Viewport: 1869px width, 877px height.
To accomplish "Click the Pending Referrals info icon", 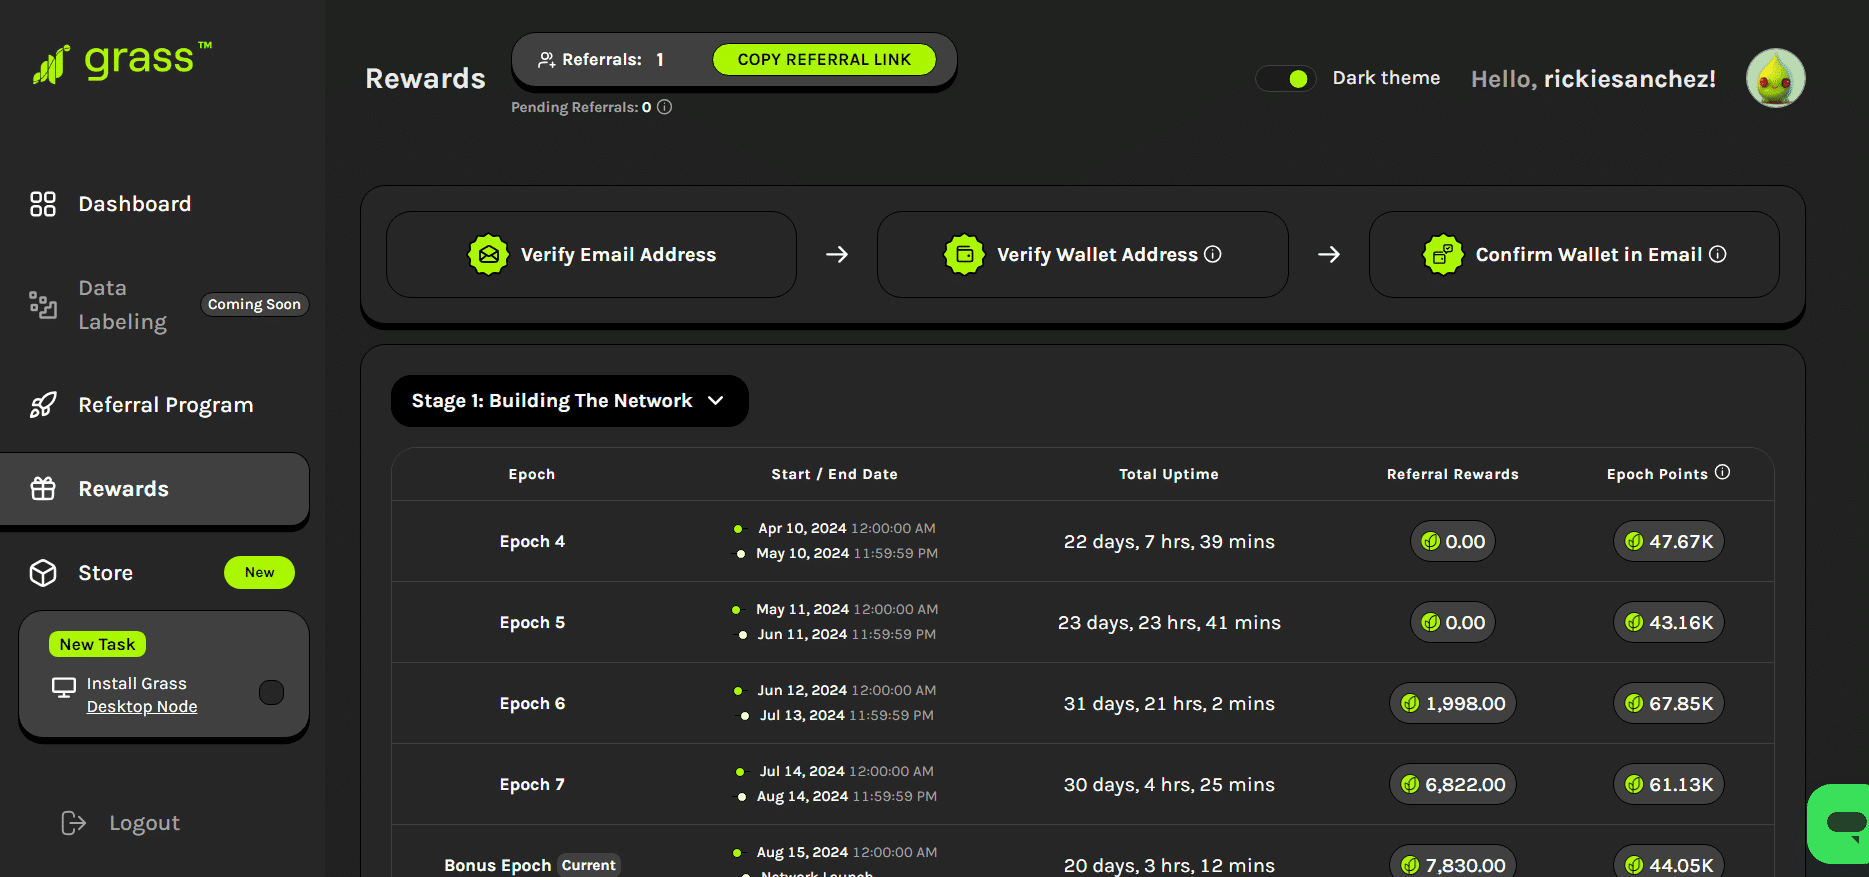I will coord(664,107).
